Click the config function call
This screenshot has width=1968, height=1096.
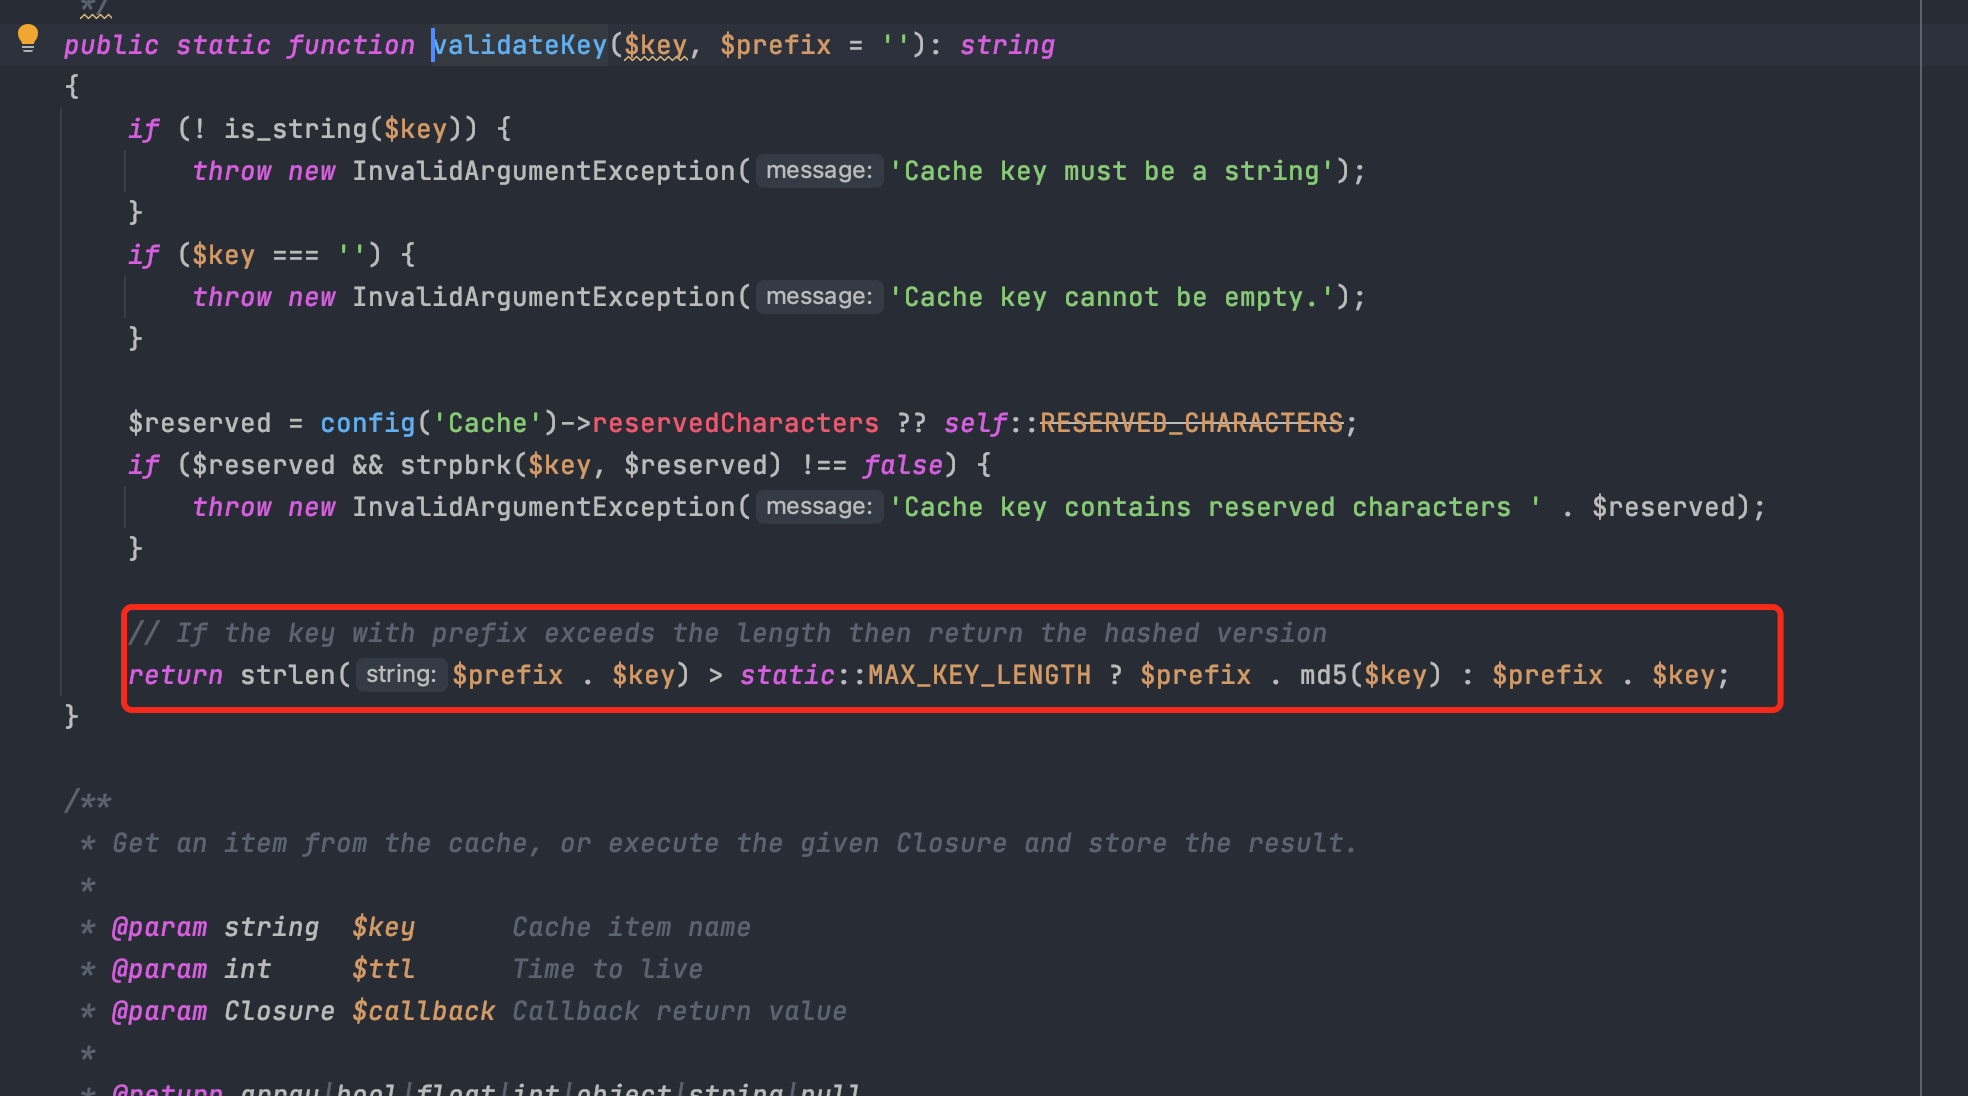coord(367,423)
